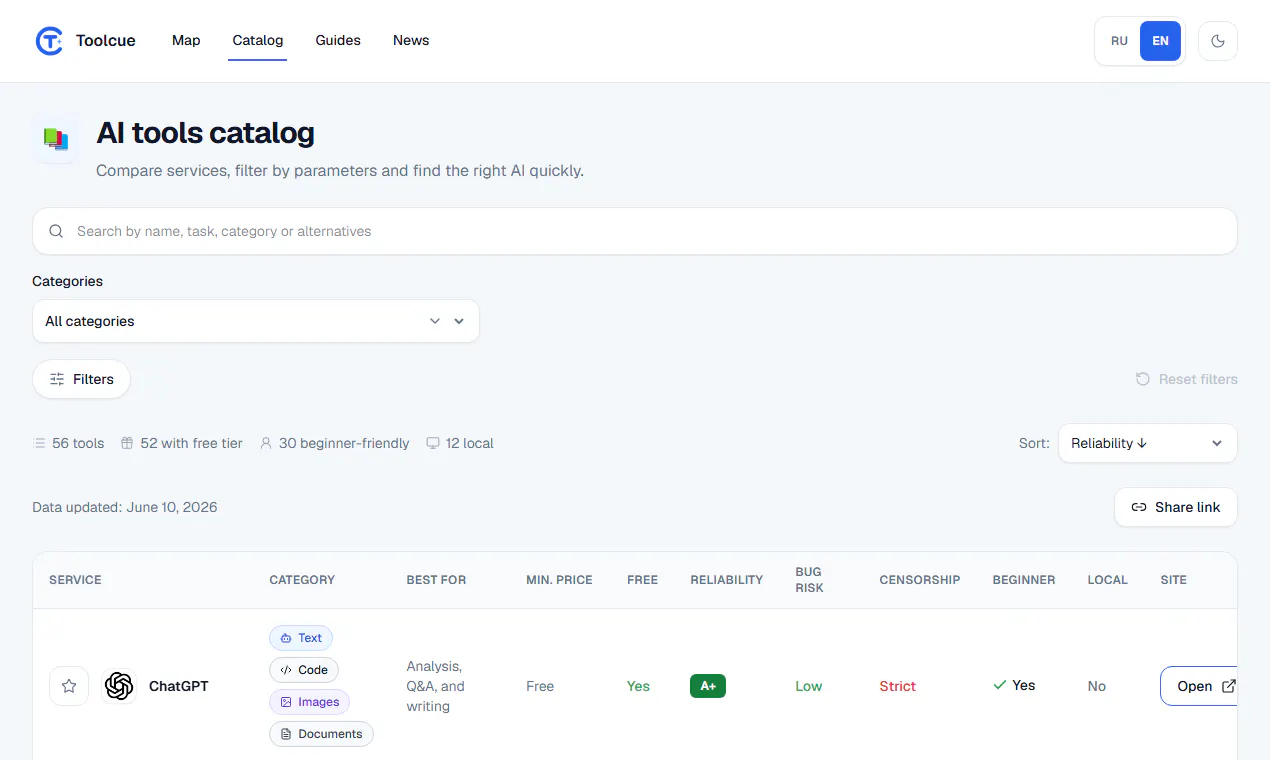This screenshot has width=1270, height=760.
Task: Click the Share link button
Action: pos(1176,507)
